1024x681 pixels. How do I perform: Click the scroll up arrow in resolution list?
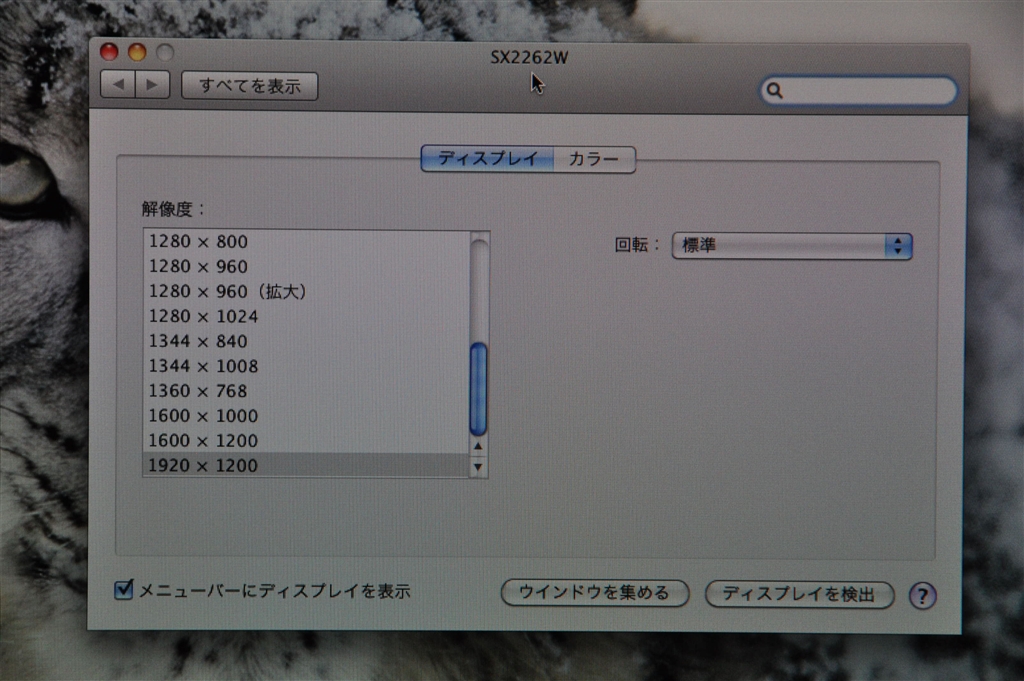pyautogui.click(x=478, y=446)
